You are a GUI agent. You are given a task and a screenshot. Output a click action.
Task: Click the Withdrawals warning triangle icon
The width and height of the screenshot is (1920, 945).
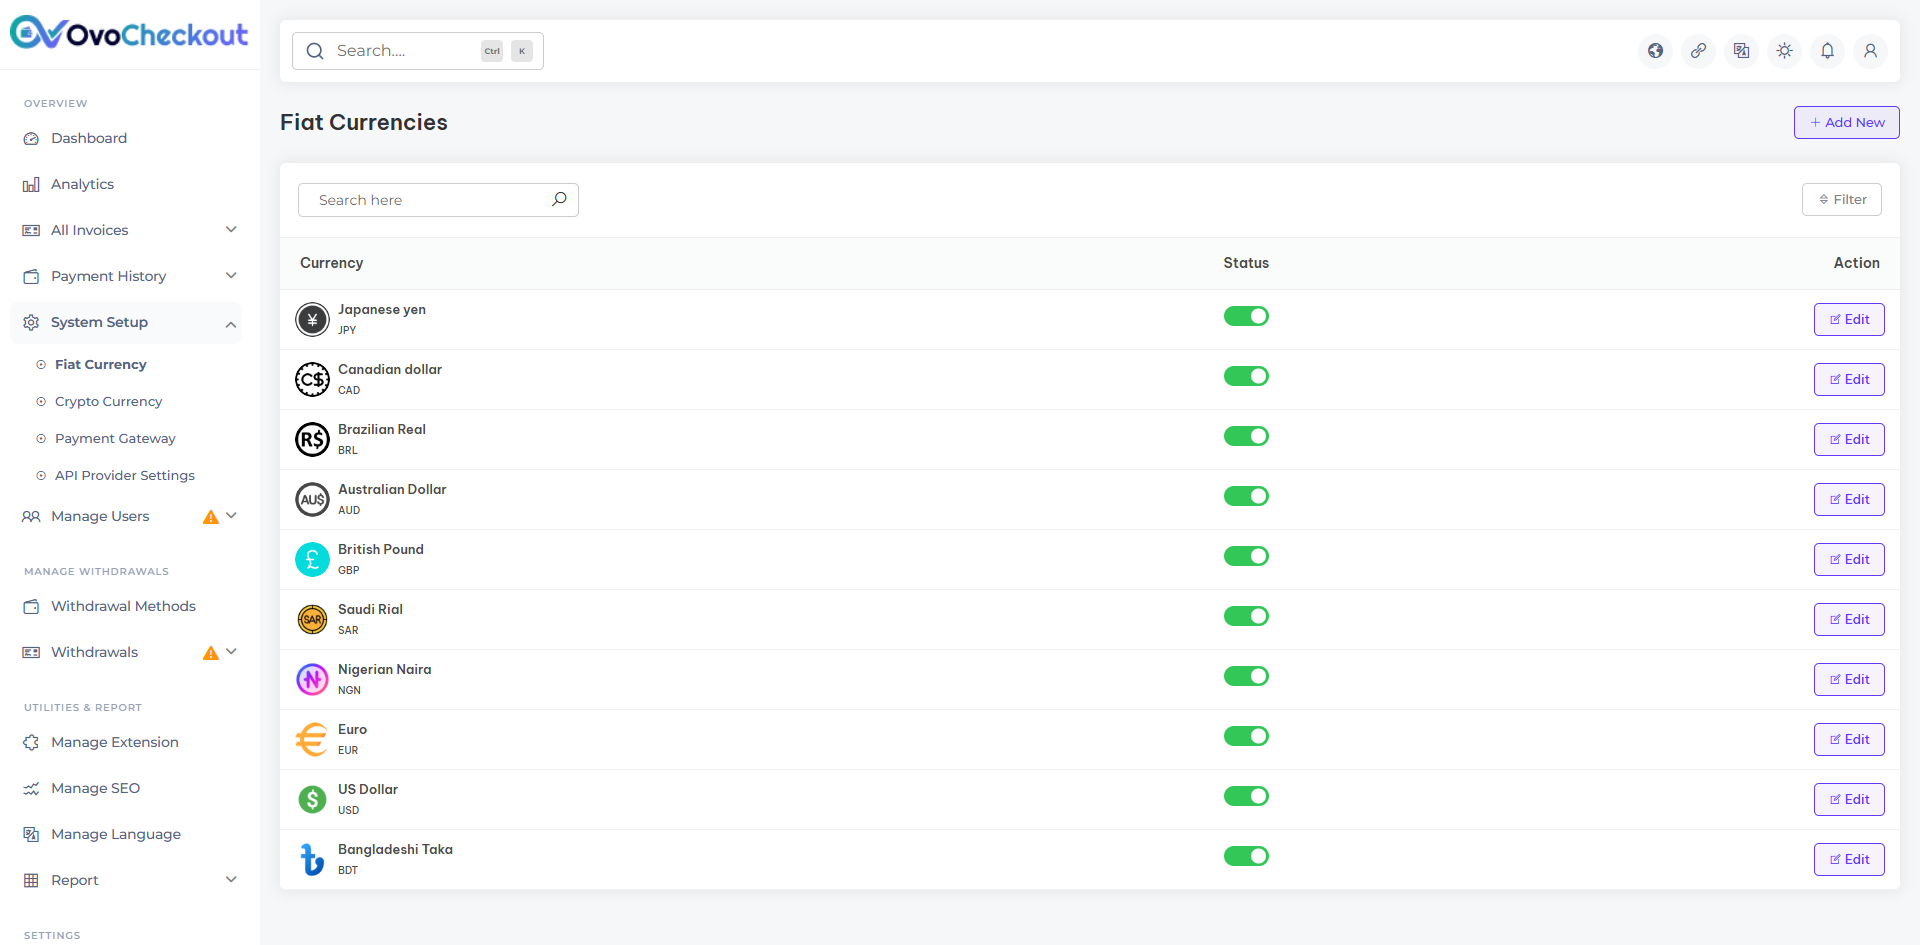211,653
